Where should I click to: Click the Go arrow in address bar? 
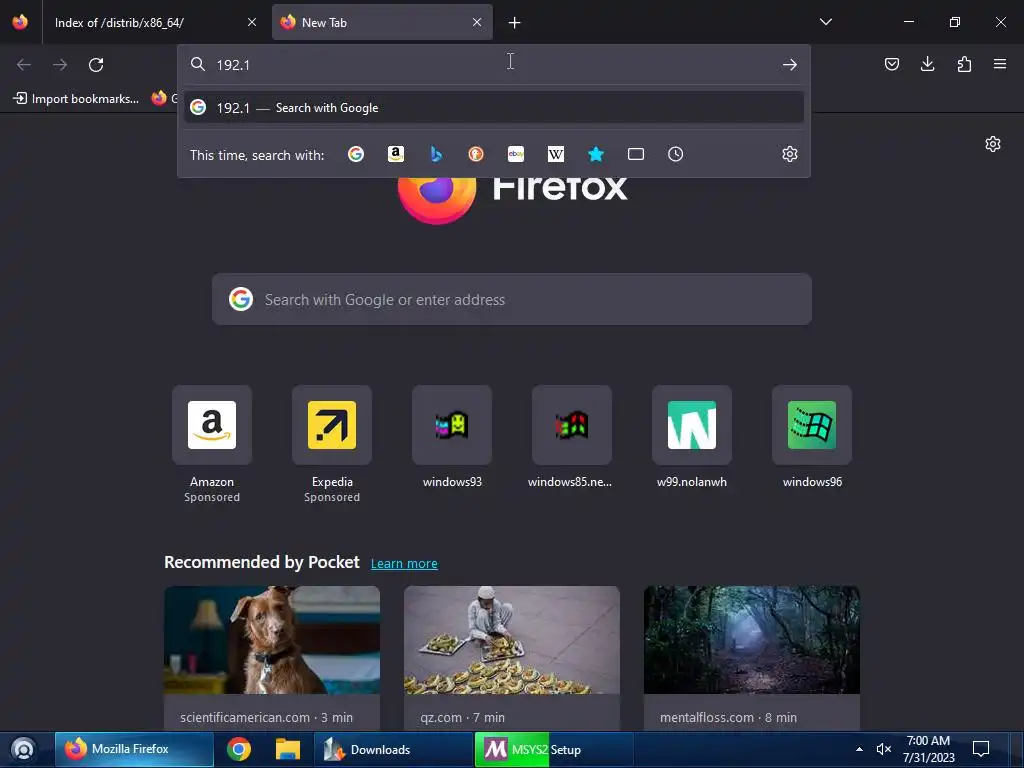coord(790,65)
